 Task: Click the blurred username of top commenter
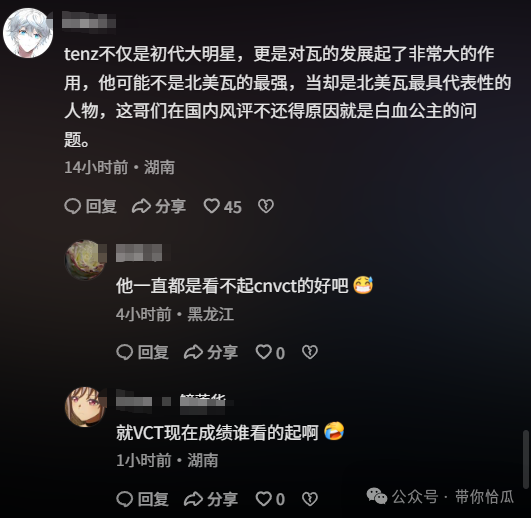tap(89, 21)
